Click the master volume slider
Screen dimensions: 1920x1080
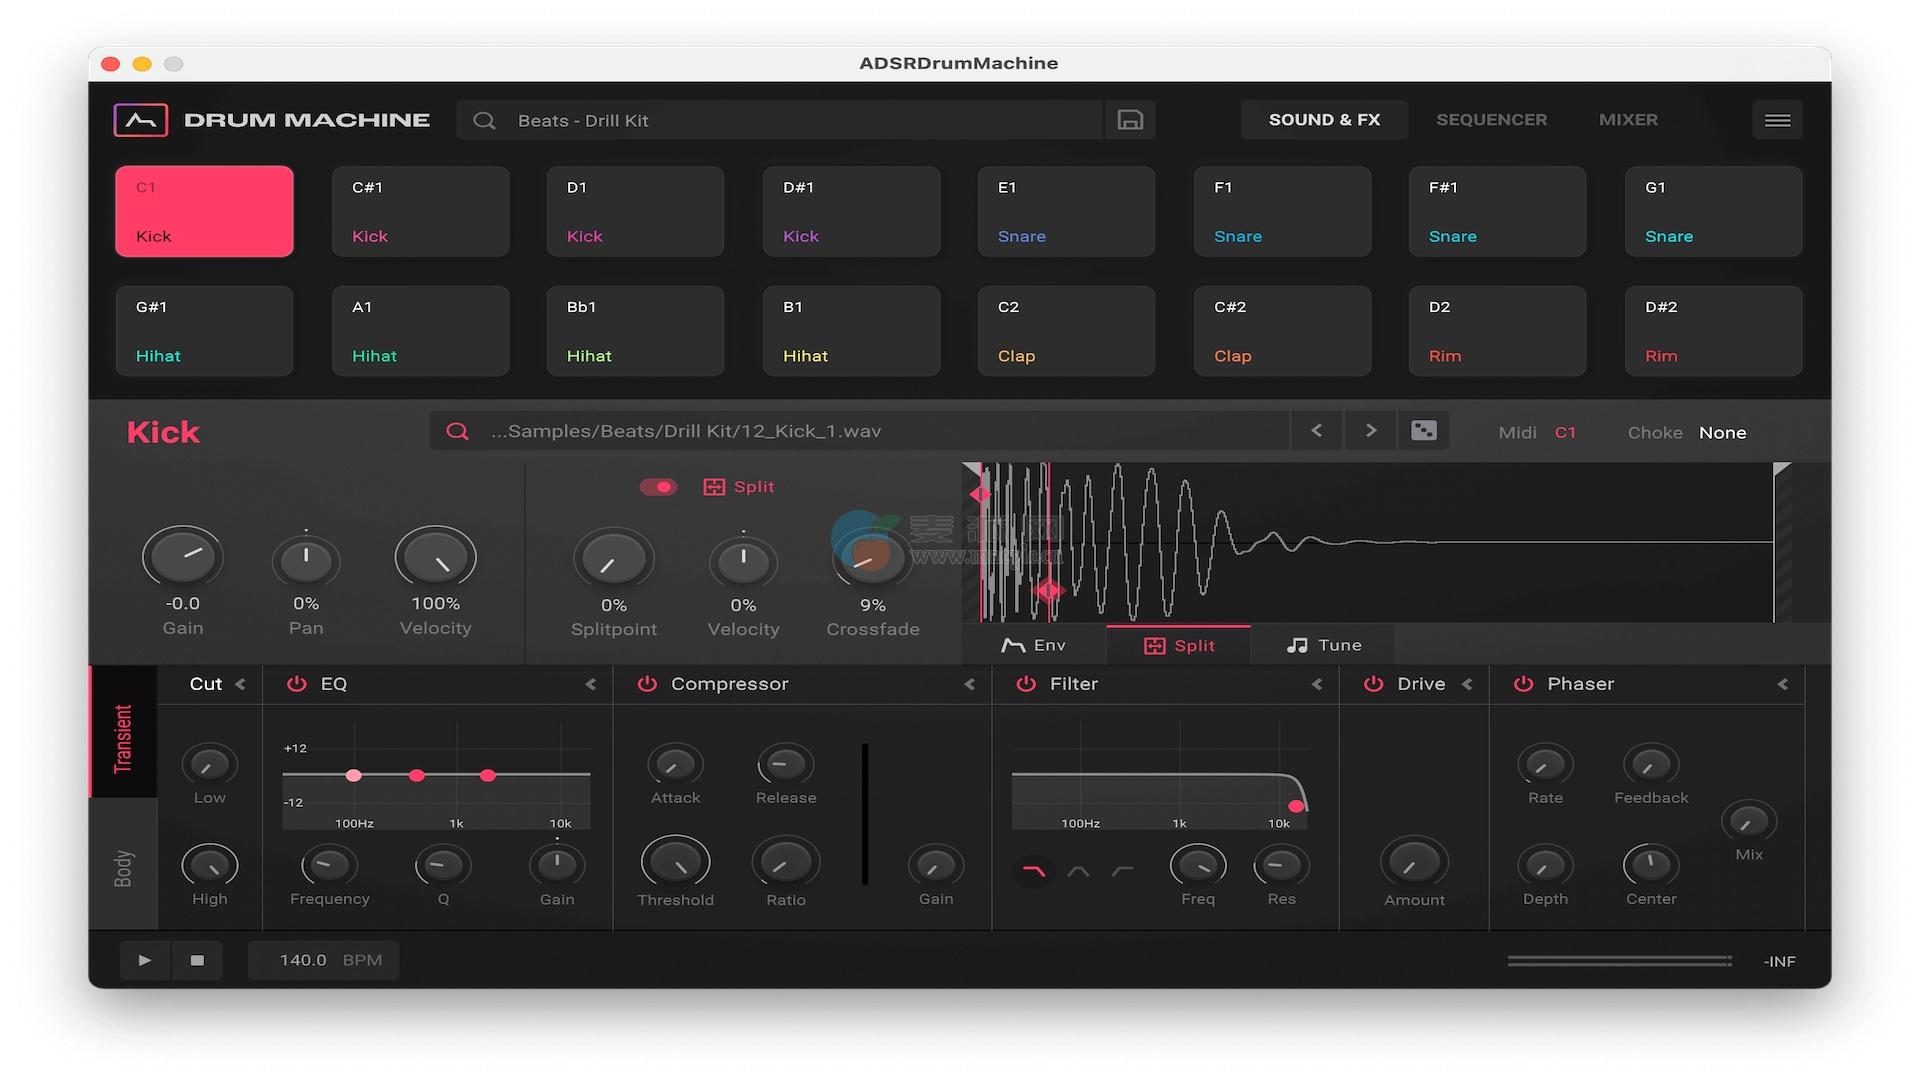click(x=1619, y=961)
